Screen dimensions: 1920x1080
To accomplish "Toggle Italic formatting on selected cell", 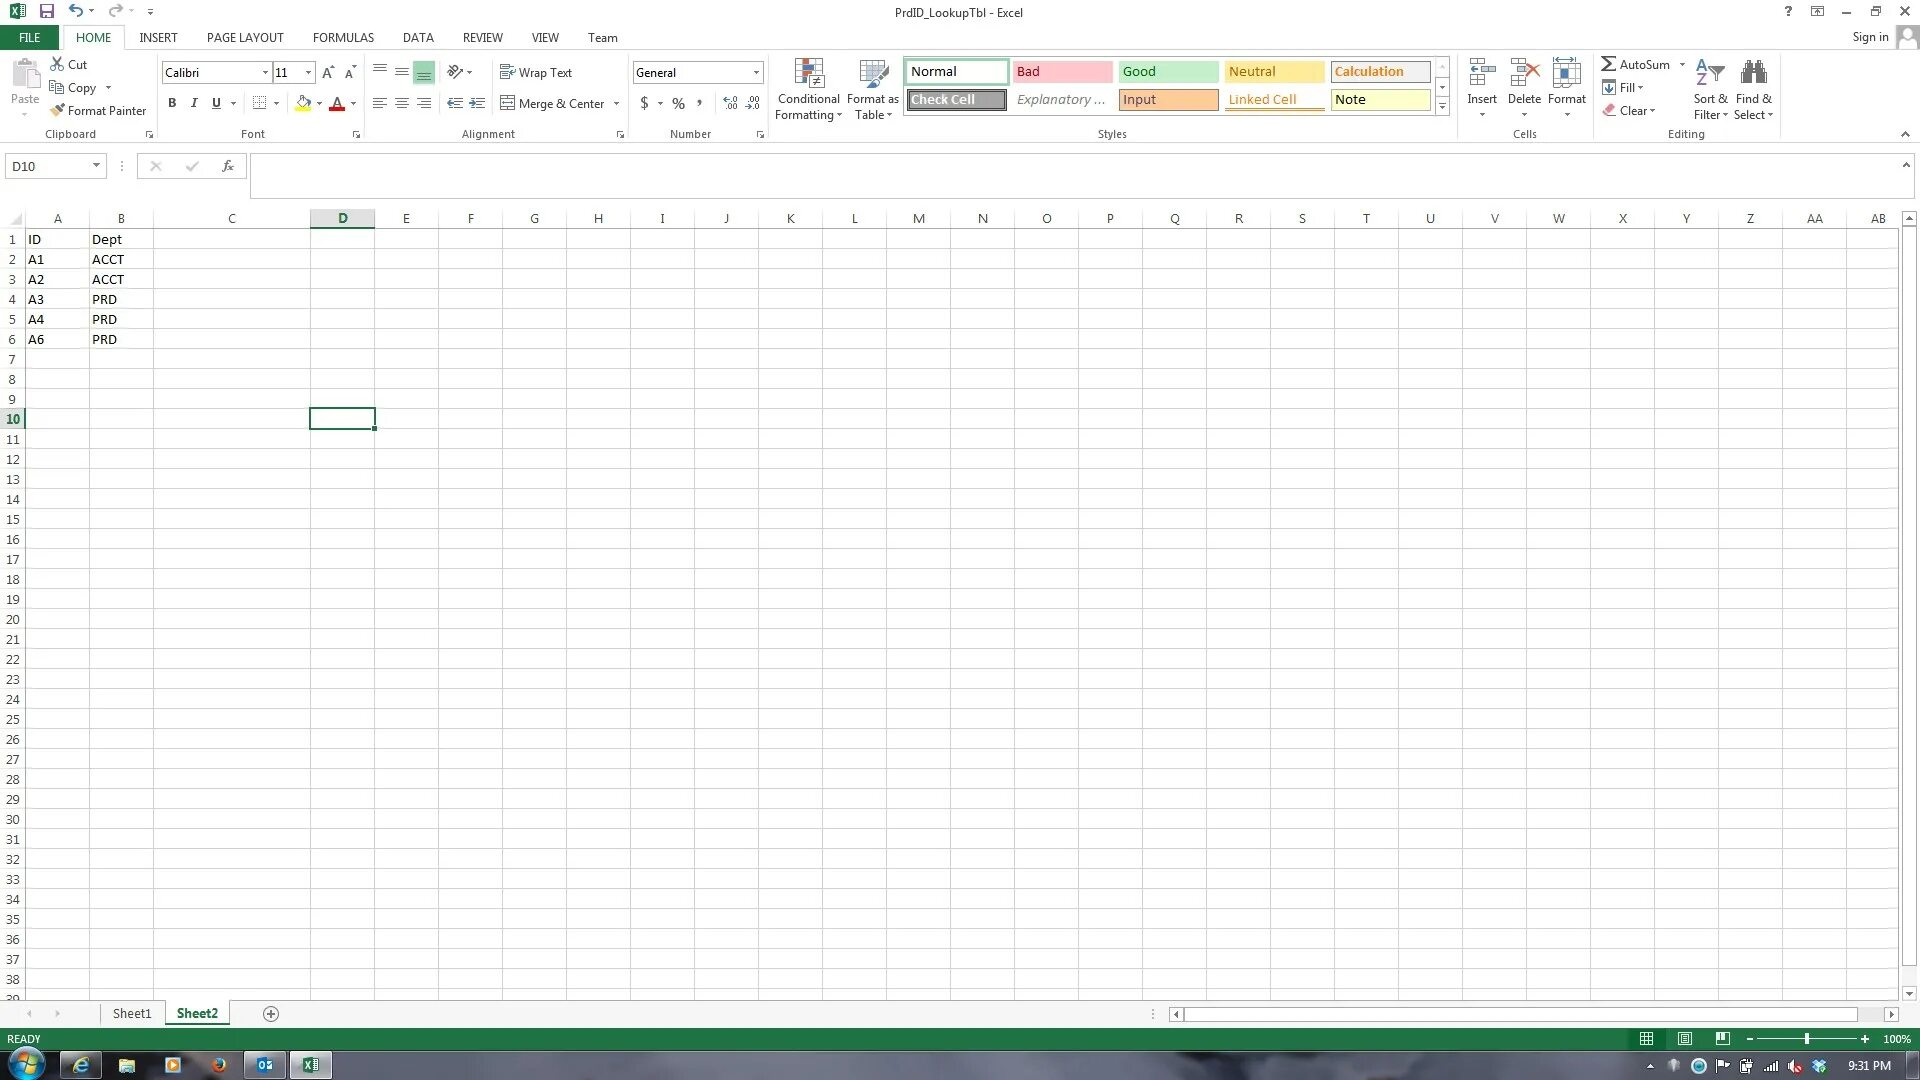I will (194, 102).
